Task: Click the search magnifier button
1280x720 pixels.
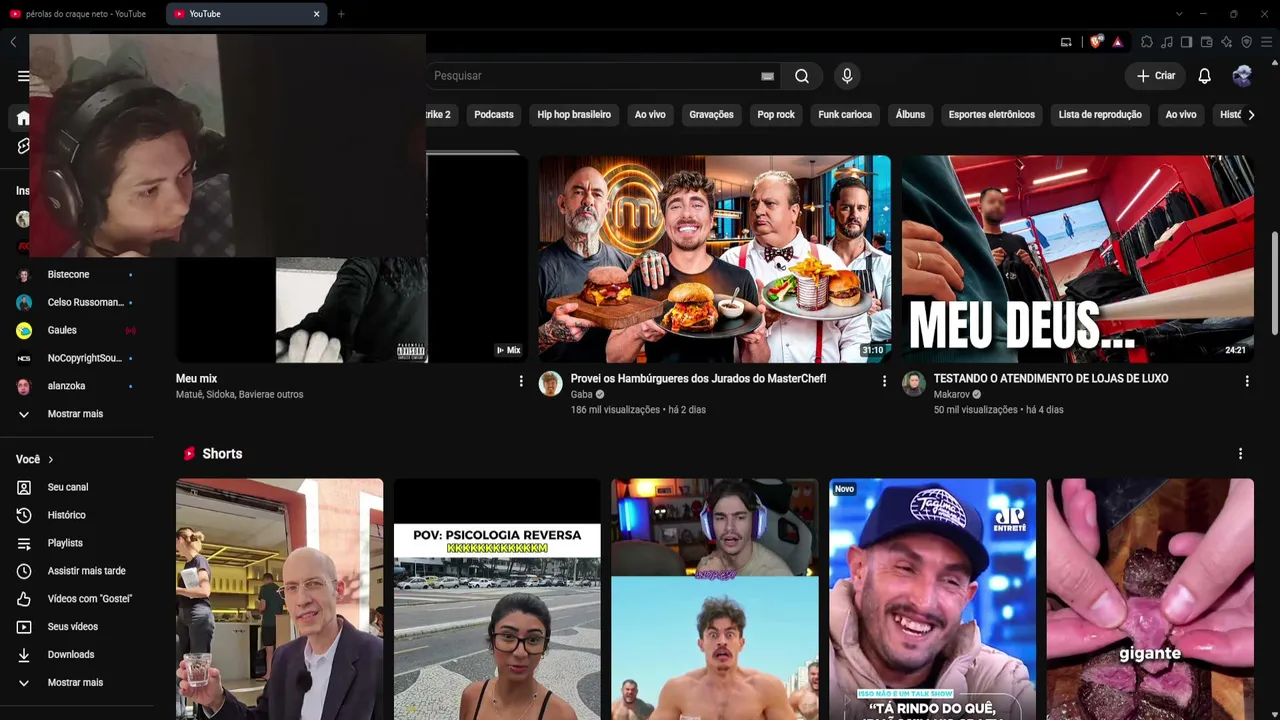Action: coord(802,76)
